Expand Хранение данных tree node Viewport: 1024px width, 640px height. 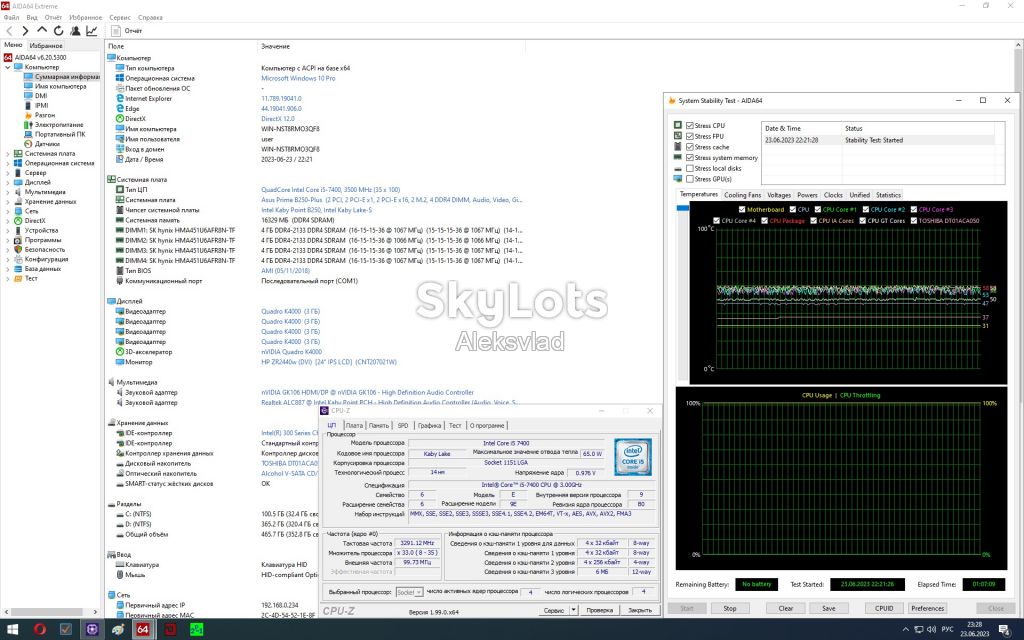point(8,202)
